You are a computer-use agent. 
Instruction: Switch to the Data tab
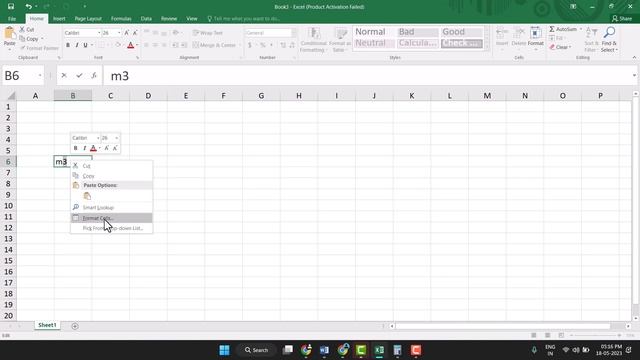[146, 19]
